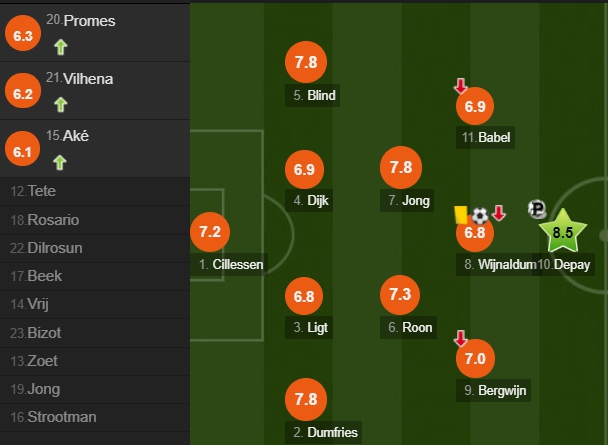Click the red substitution arrow above Wijnaldum's rating
This screenshot has height=445, width=608.
click(499, 213)
